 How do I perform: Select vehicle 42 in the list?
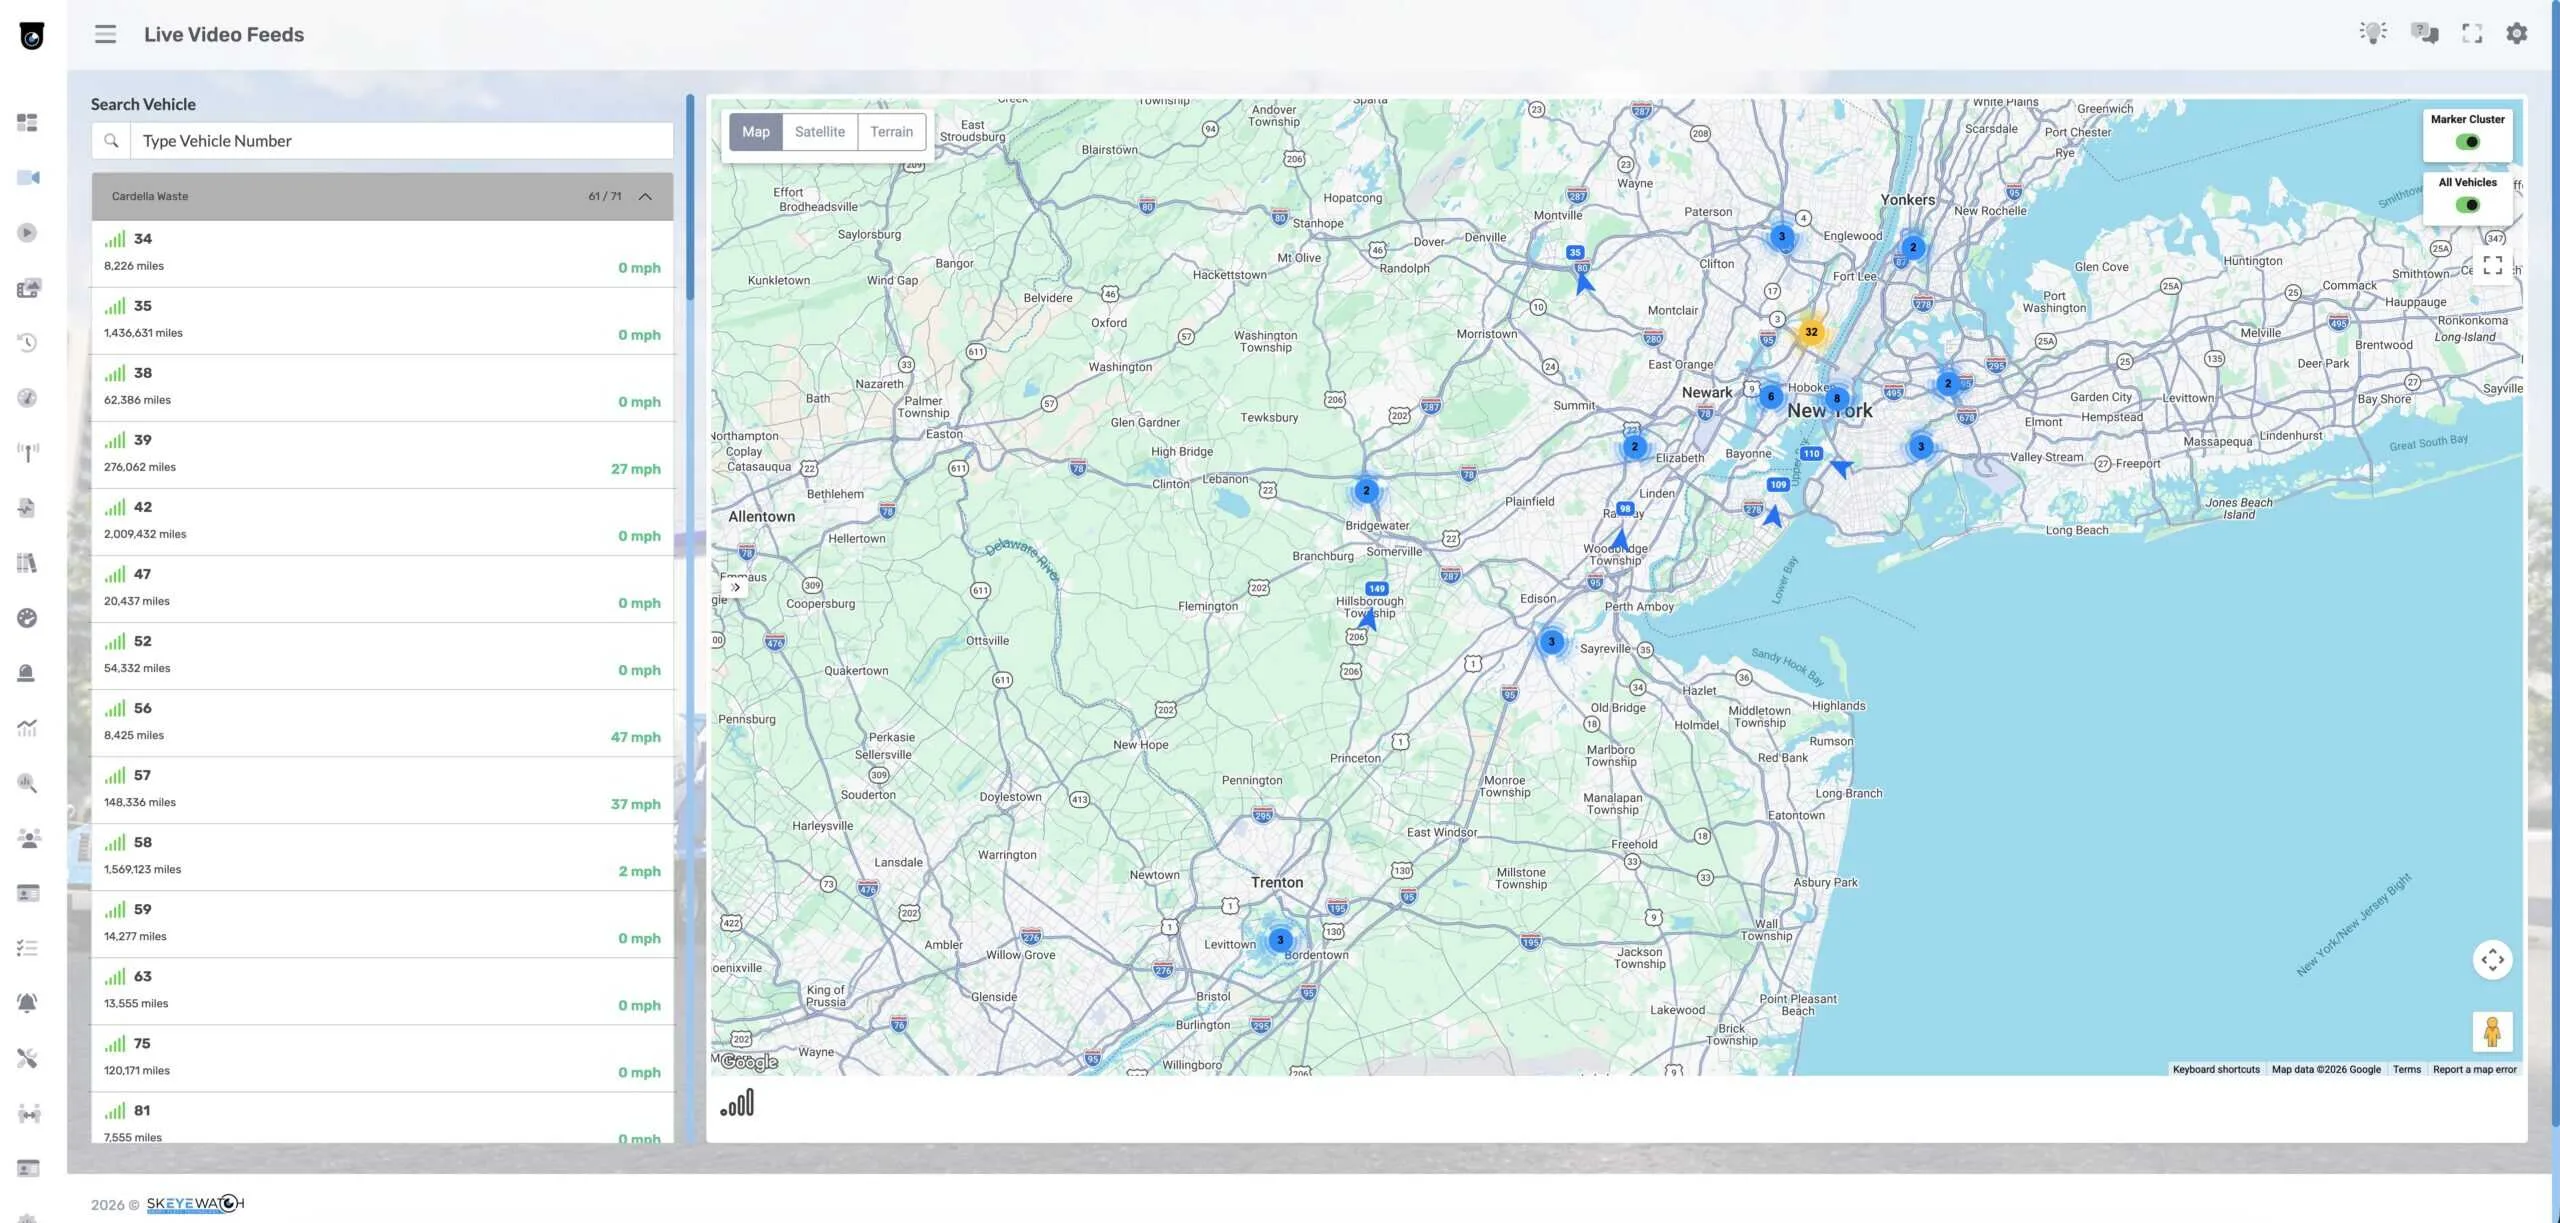pyautogui.click(x=382, y=521)
